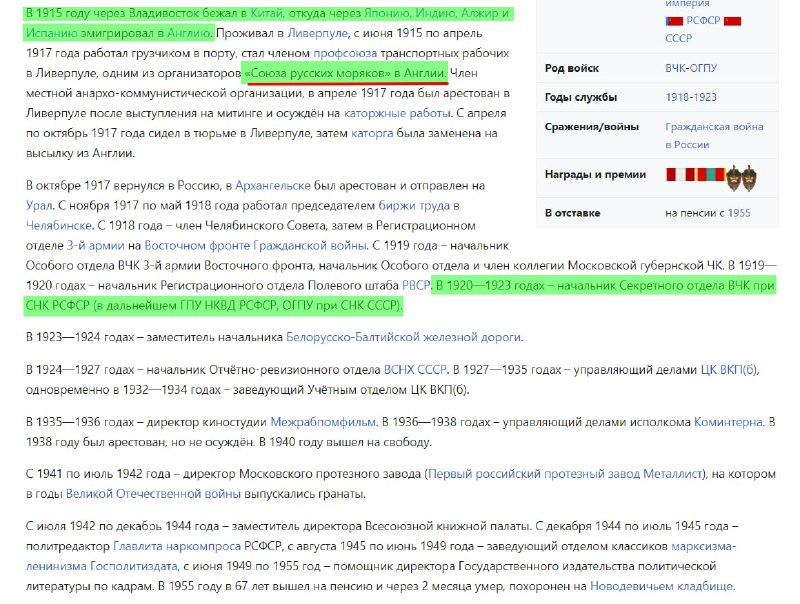This screenshot has height=604, width=800.
Task: Follow the Восточном фронте Гражданской войны link
Action: (x=255, y=245)
